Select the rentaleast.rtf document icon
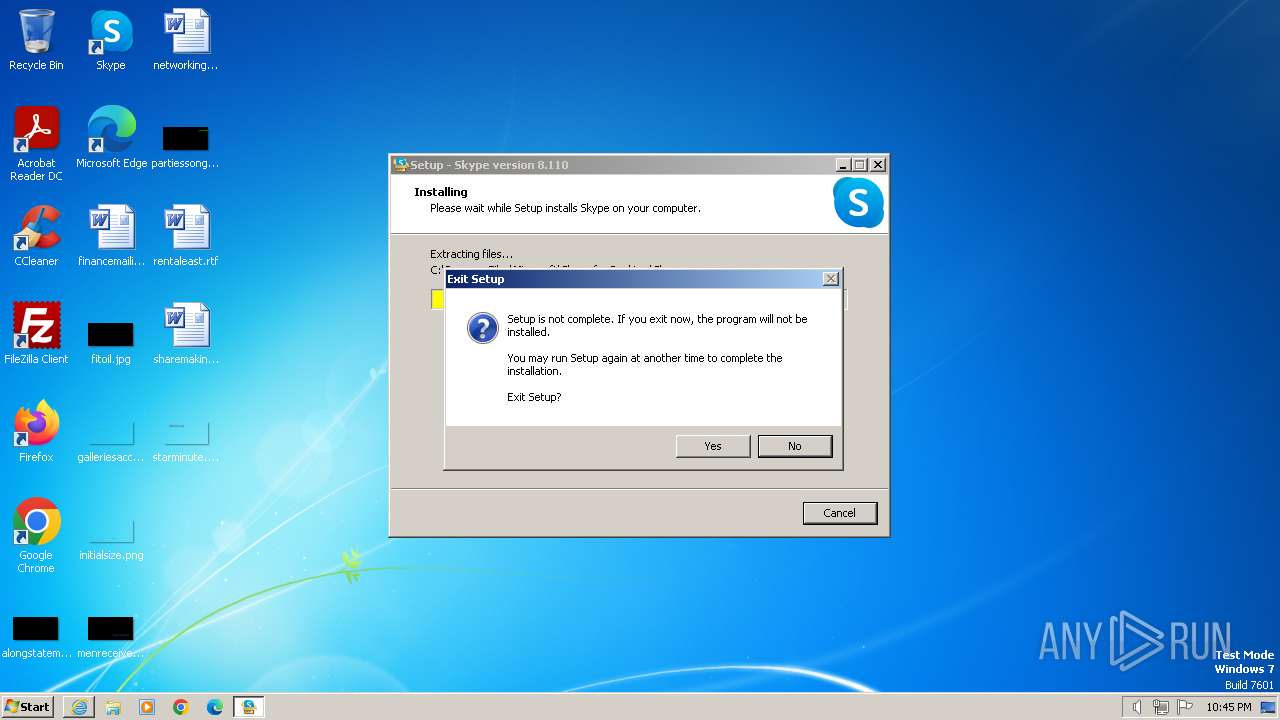Image resolution: width=1280 pixels, height=720 pixels. click(x=186, y=236)
